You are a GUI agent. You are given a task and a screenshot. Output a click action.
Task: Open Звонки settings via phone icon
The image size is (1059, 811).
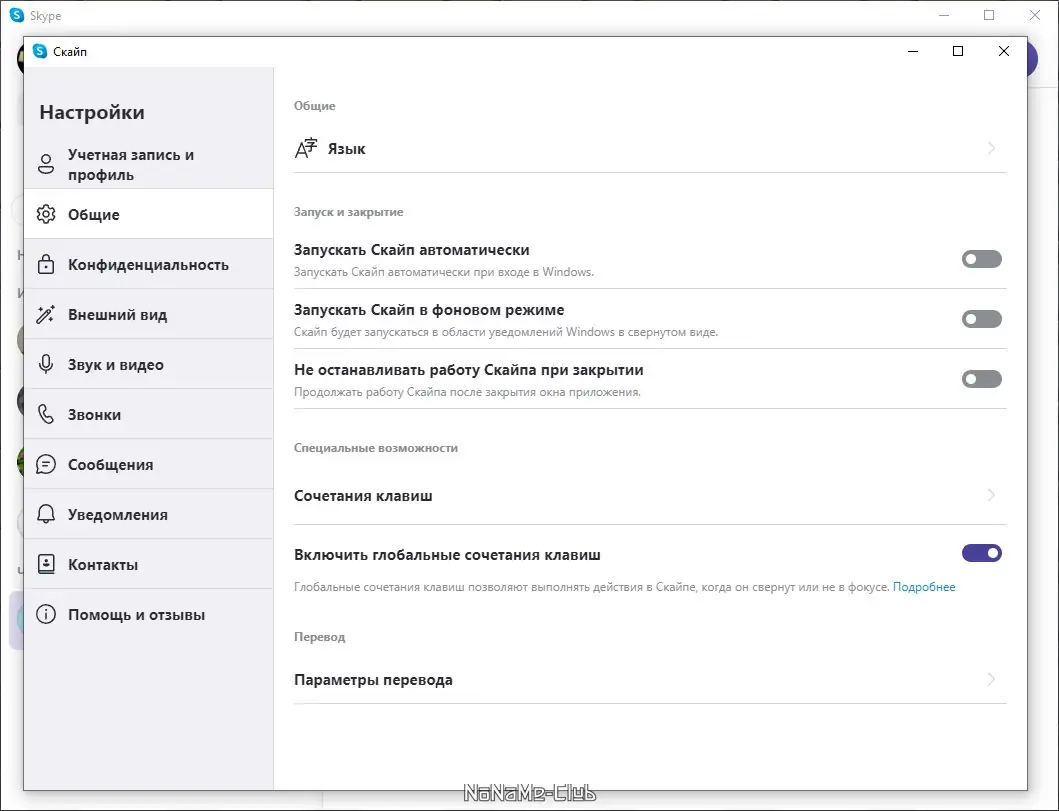(46, 413)
